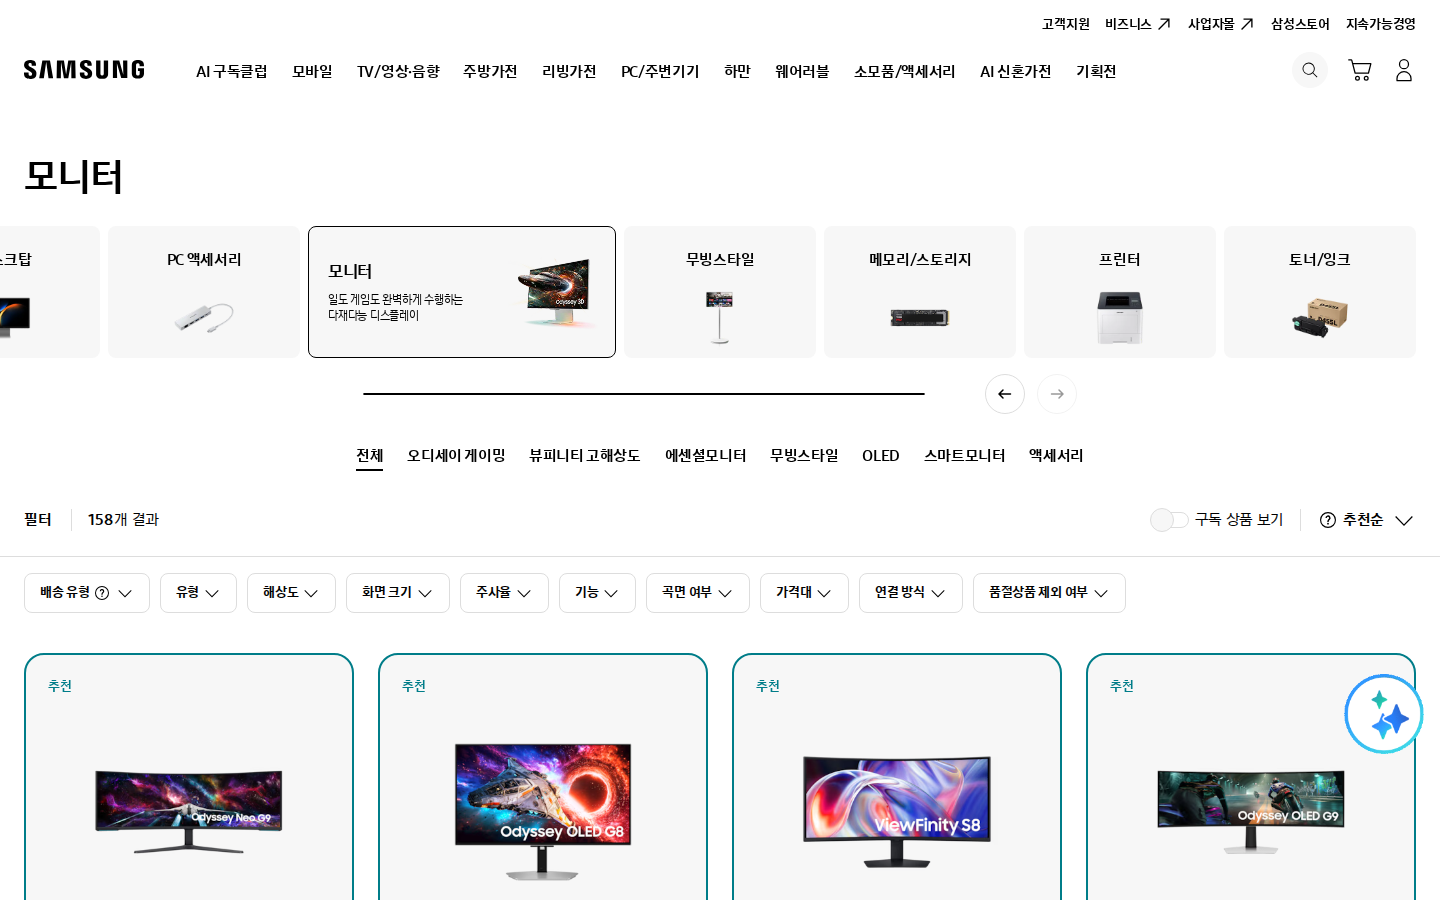Open the Odyssey OLED G8 product thumbnail
This screenshot has height=900, width=1440.
(x=543, y=810)
